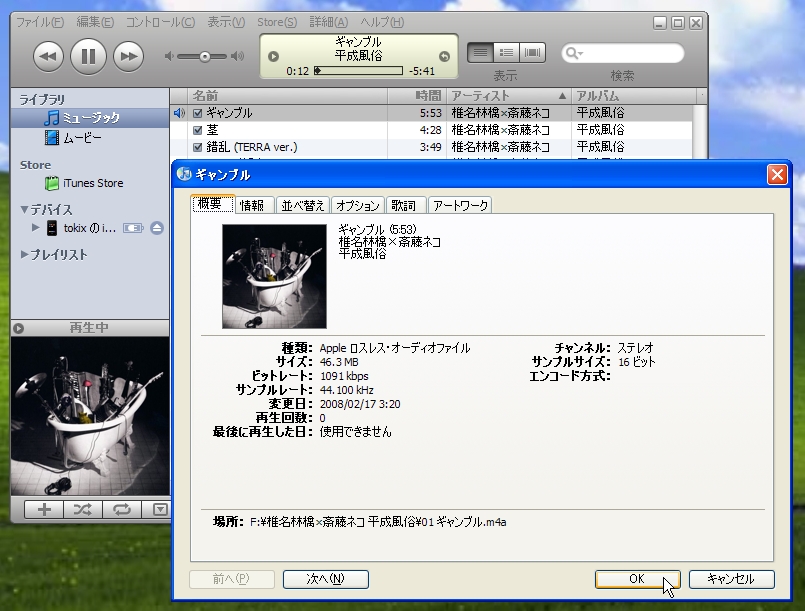Switch to the 概要 tab
This screenshot has width=805, height=611.
(x=213, y=203)
